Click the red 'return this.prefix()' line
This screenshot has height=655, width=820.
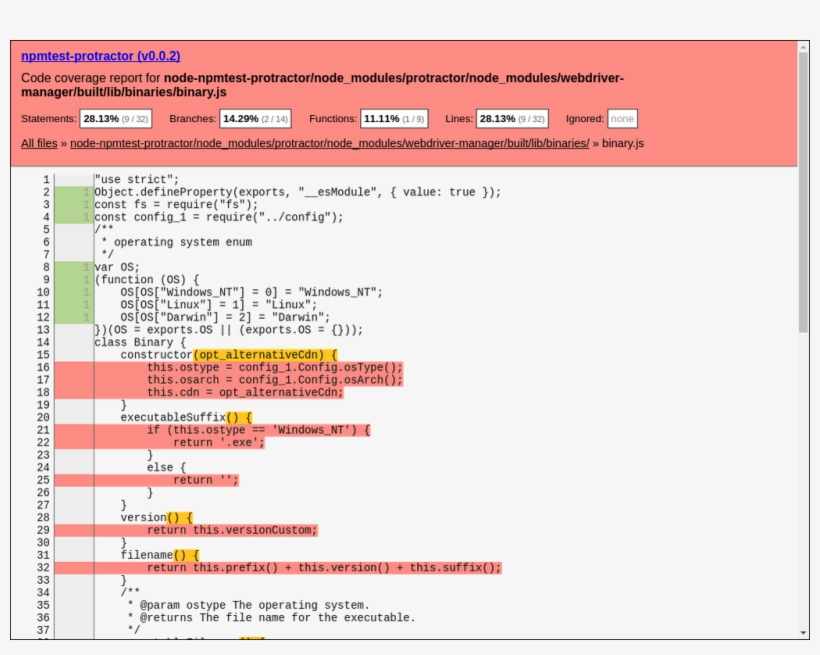pyautogui.click(x=323, y=568)
